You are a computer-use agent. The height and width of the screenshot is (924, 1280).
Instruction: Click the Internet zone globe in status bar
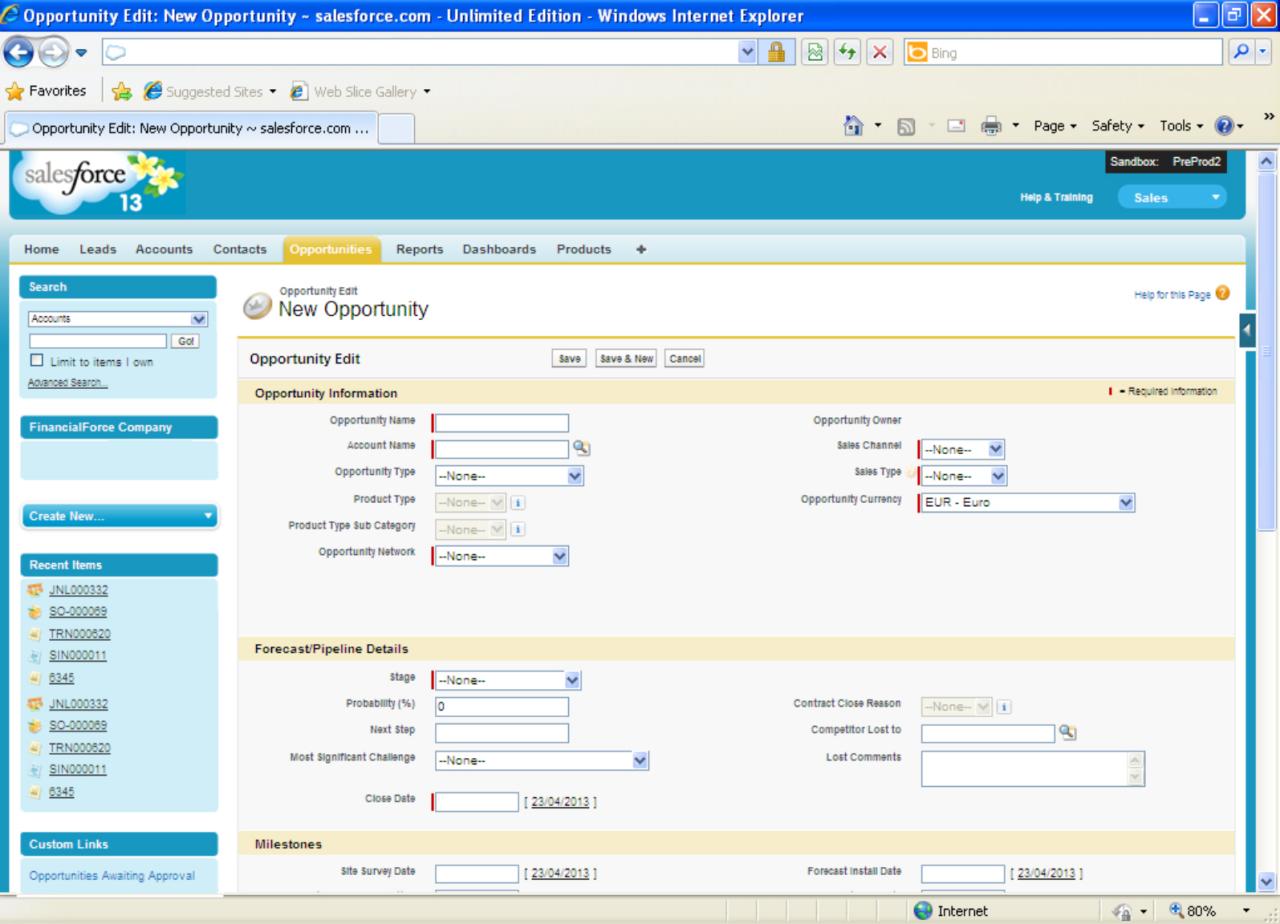tap(922, 911)
